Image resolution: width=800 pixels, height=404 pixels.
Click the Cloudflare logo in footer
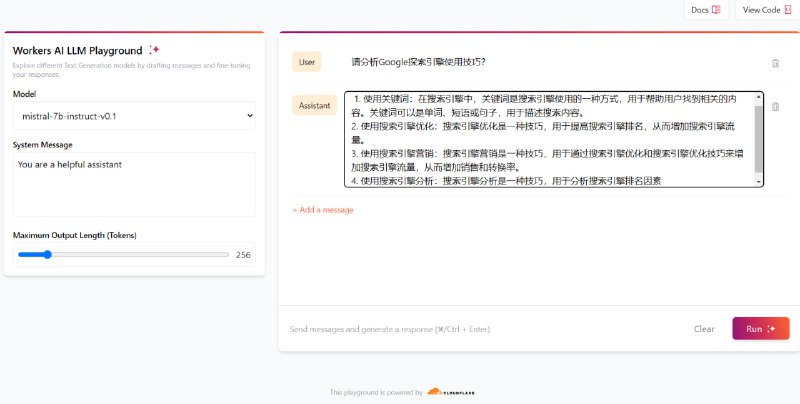448,392
